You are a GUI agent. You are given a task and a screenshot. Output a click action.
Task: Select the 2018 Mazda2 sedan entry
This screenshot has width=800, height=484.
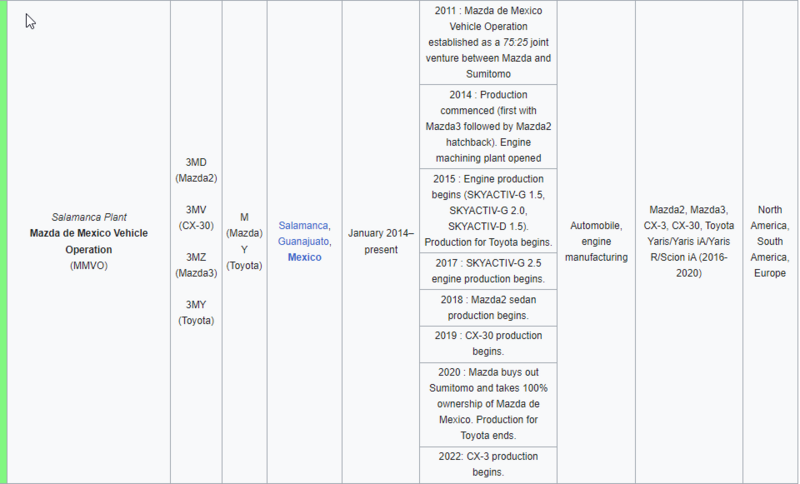487,307
